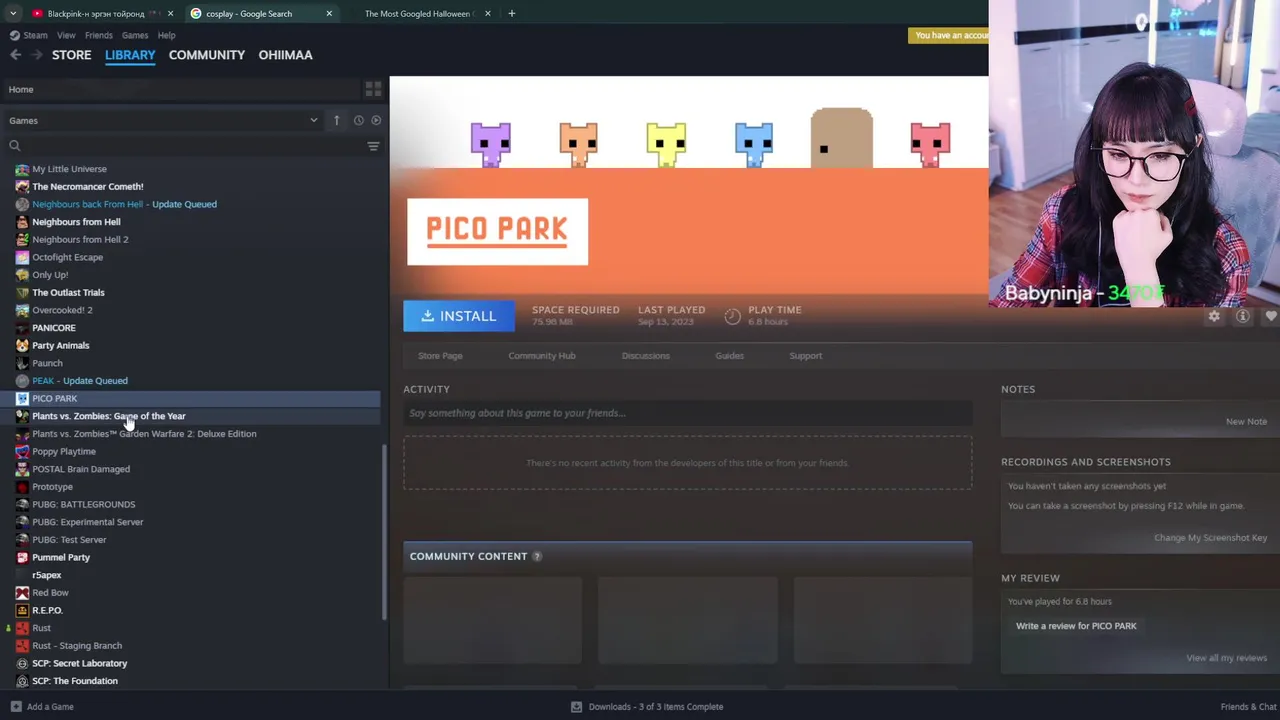Open PICO PARK settings gear icon
1280x720 pixels.
(x=1214, y=316)
